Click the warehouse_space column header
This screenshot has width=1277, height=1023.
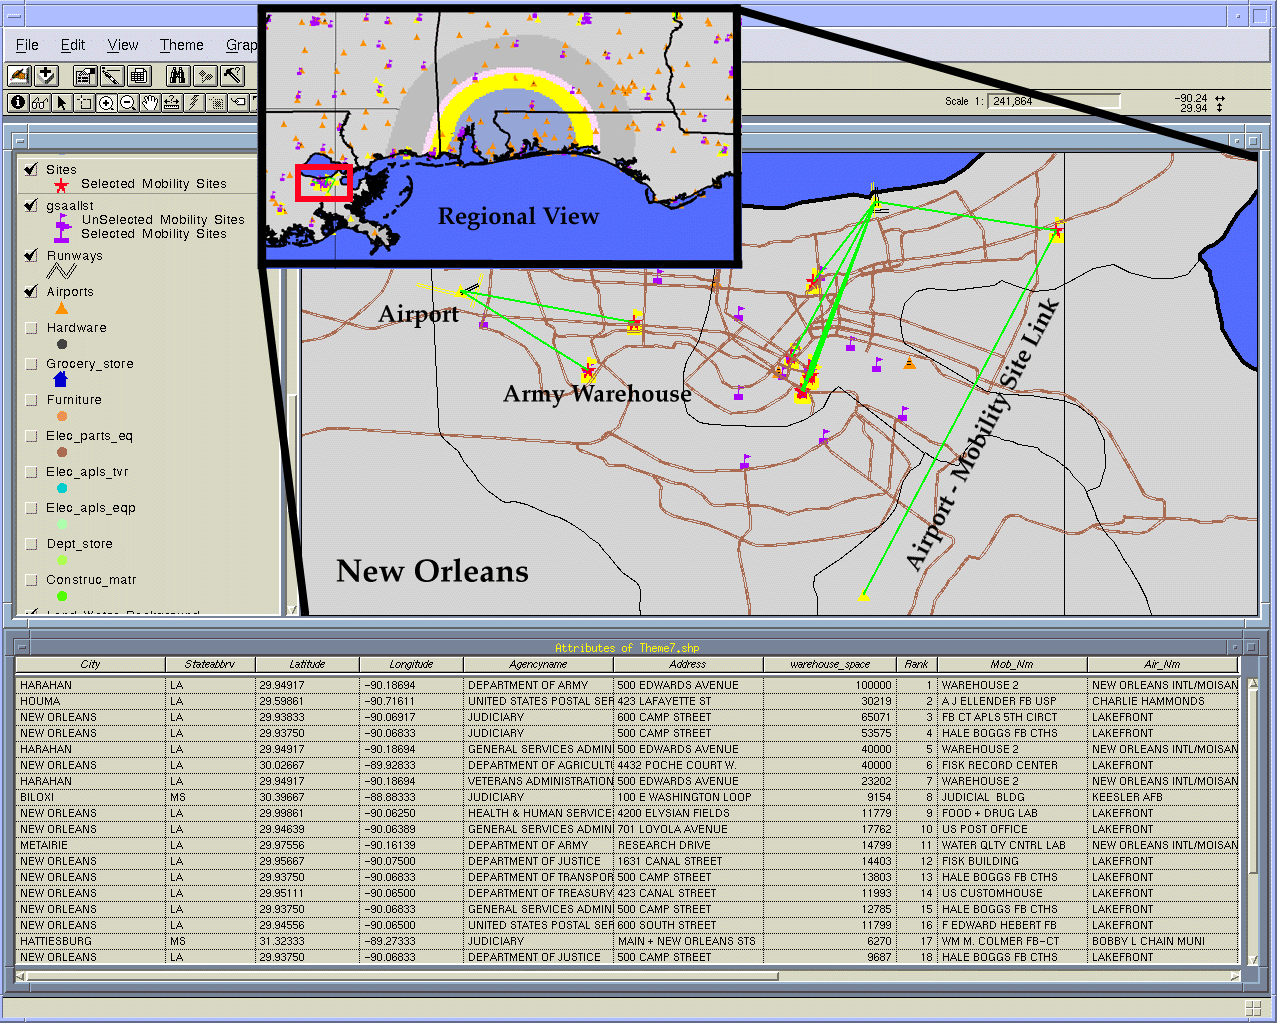coord(829,664)
